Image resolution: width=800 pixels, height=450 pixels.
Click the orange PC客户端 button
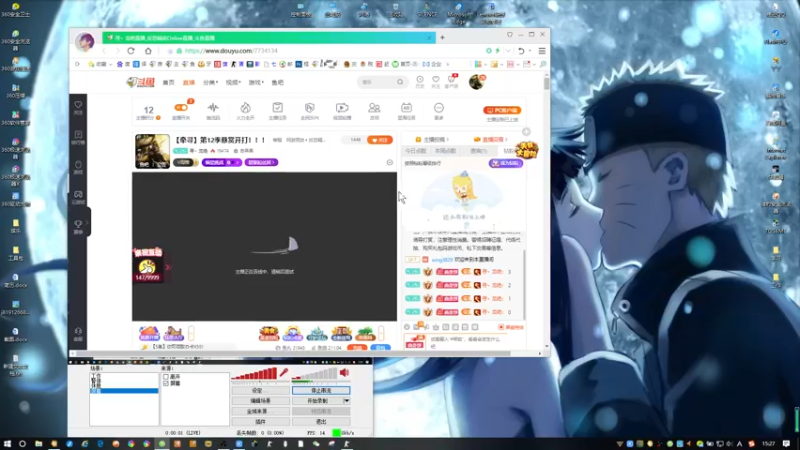pos(502,110)
